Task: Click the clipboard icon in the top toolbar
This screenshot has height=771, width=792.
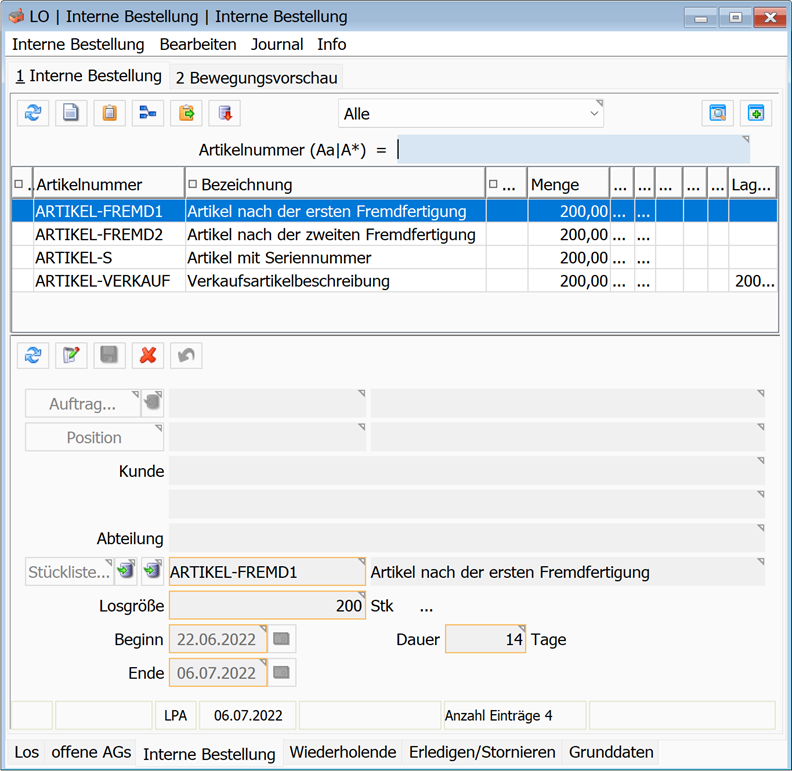Action: (x=109, y=113)
